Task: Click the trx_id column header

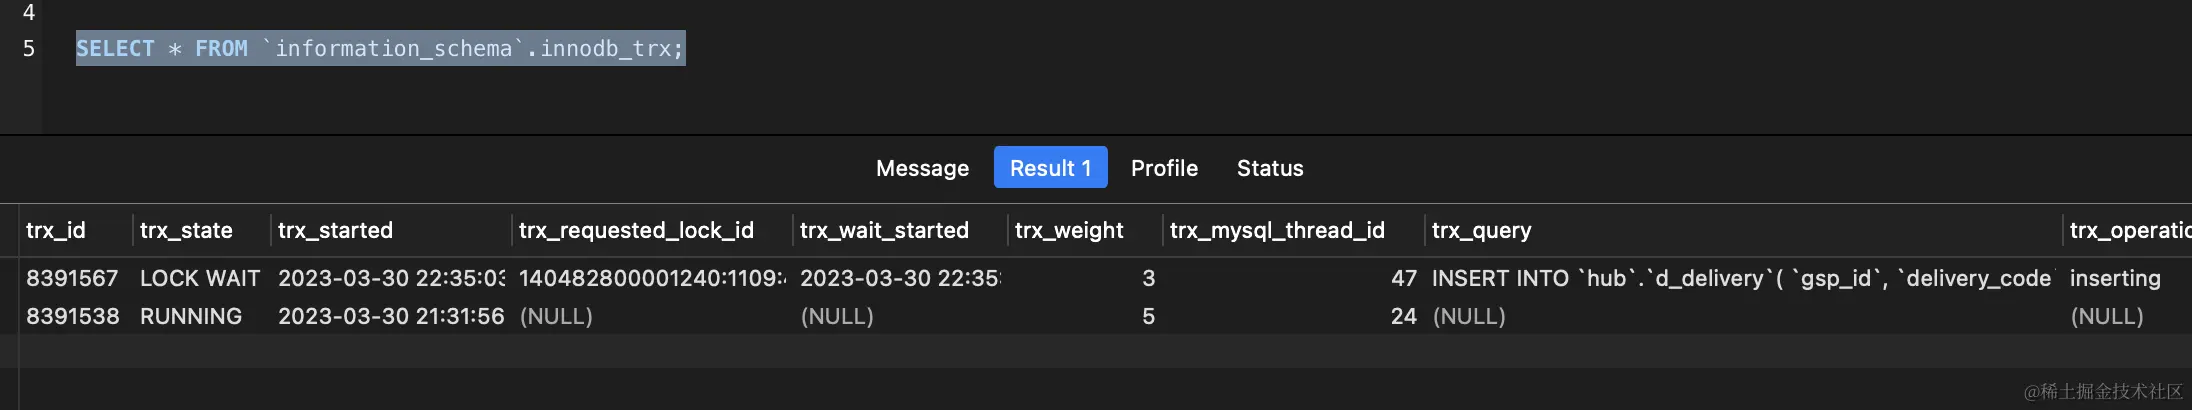Action: pyautogui.click(x=56, y=230)
